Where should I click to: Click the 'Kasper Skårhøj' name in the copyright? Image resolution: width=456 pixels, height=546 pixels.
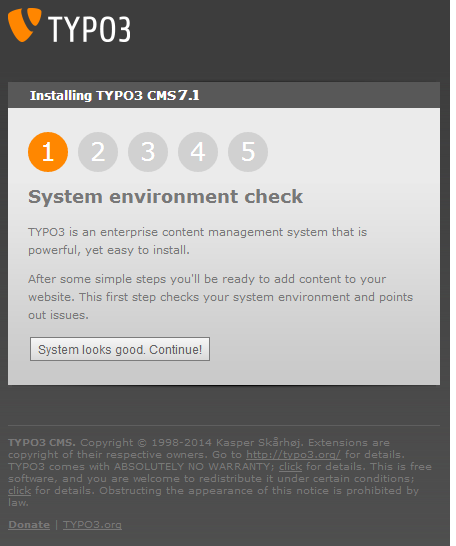pyautogui.click(x=260, y=443)
